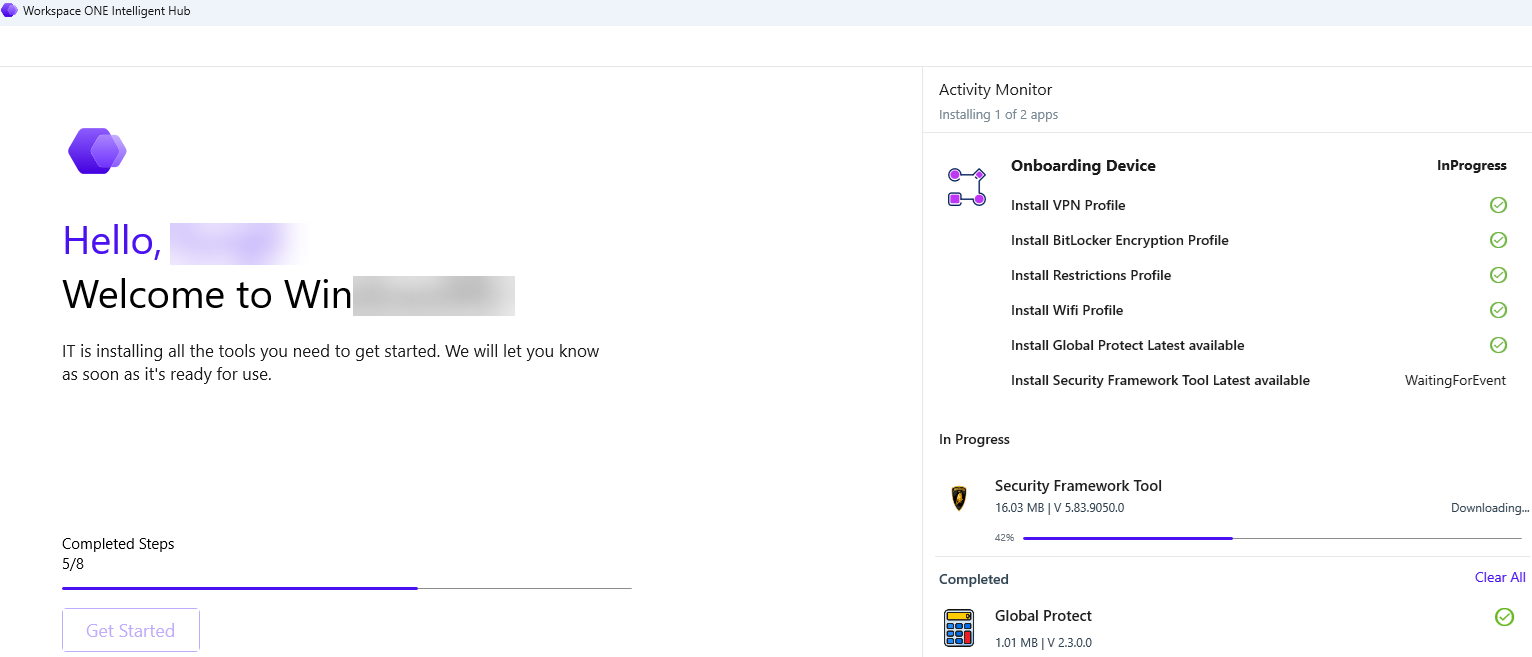
Task: Click the 5/8 step counter
Action: (x=73, y=564)
